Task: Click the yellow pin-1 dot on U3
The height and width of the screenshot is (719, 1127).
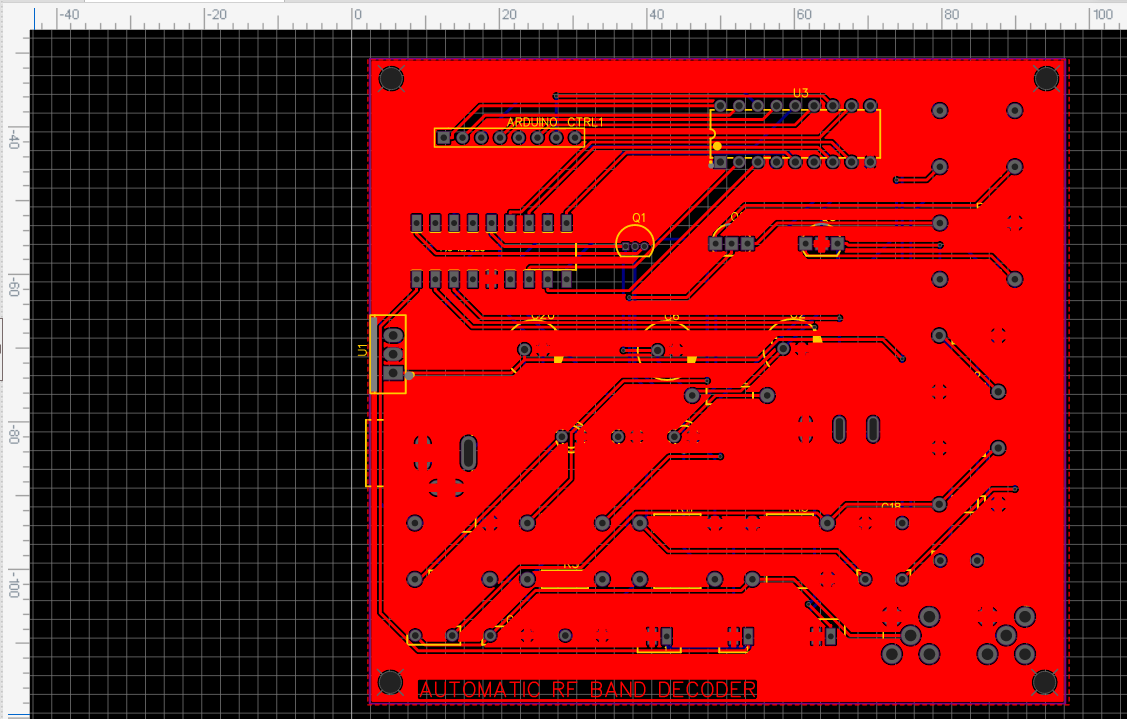Action: pos(717,146)
